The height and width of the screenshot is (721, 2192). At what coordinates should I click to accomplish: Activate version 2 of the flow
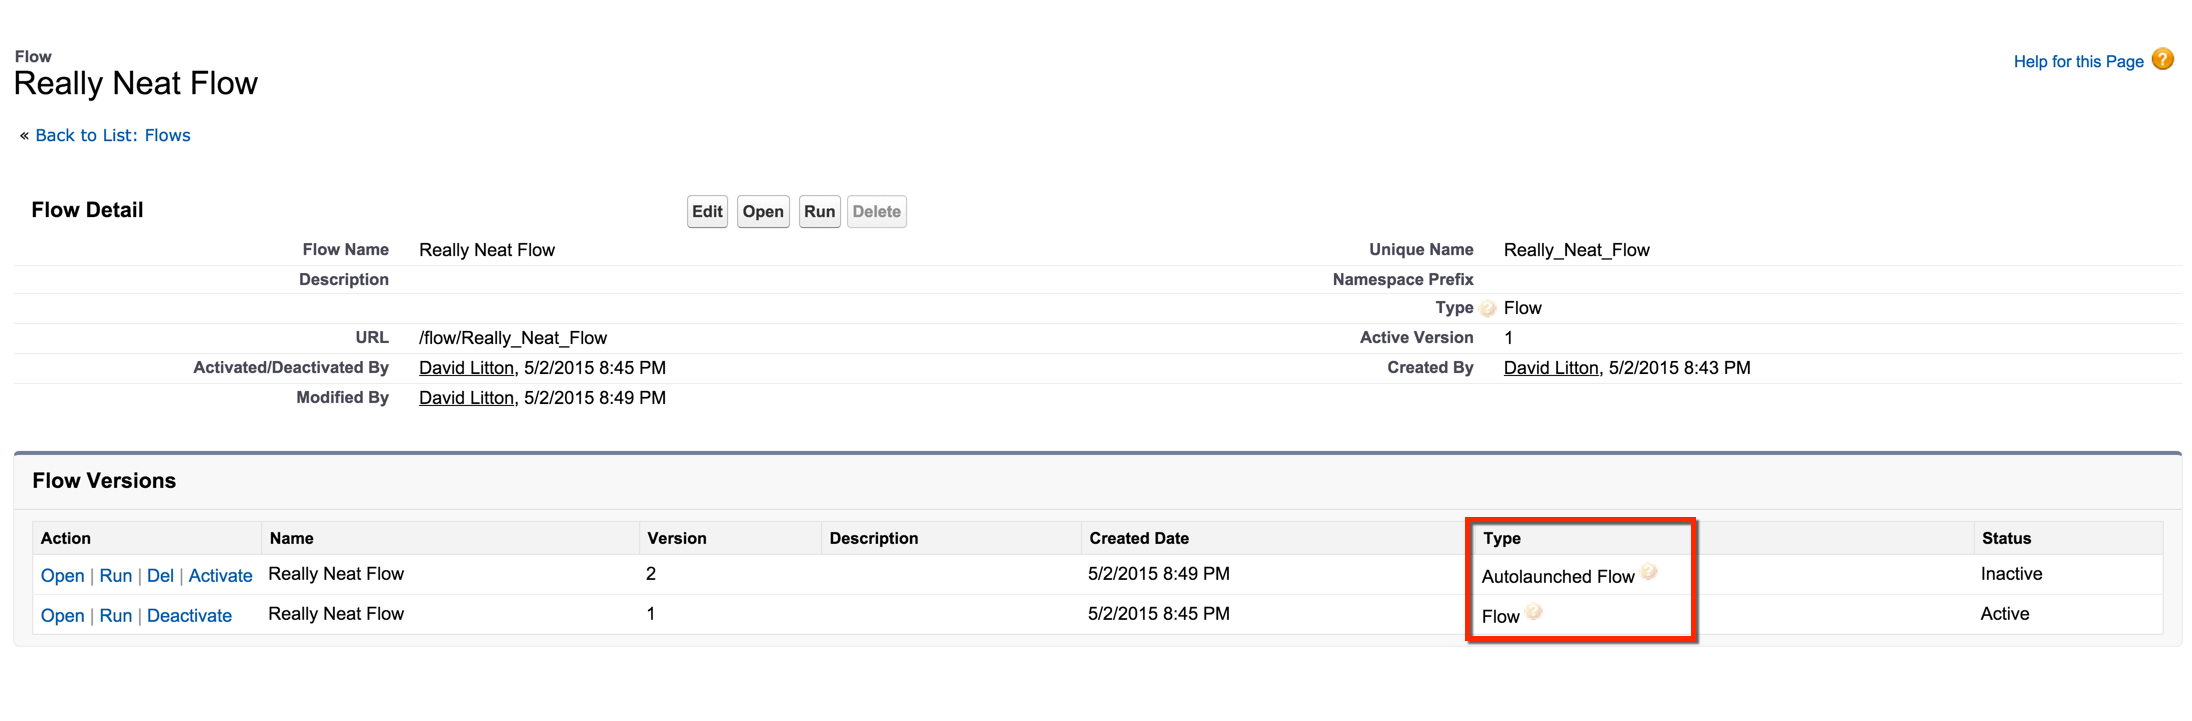pyautogui.click(x=220, y=576)
